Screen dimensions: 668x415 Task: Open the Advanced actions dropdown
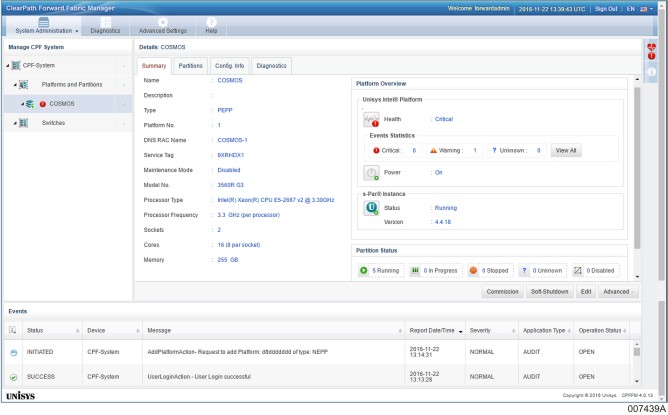point(618,292)
